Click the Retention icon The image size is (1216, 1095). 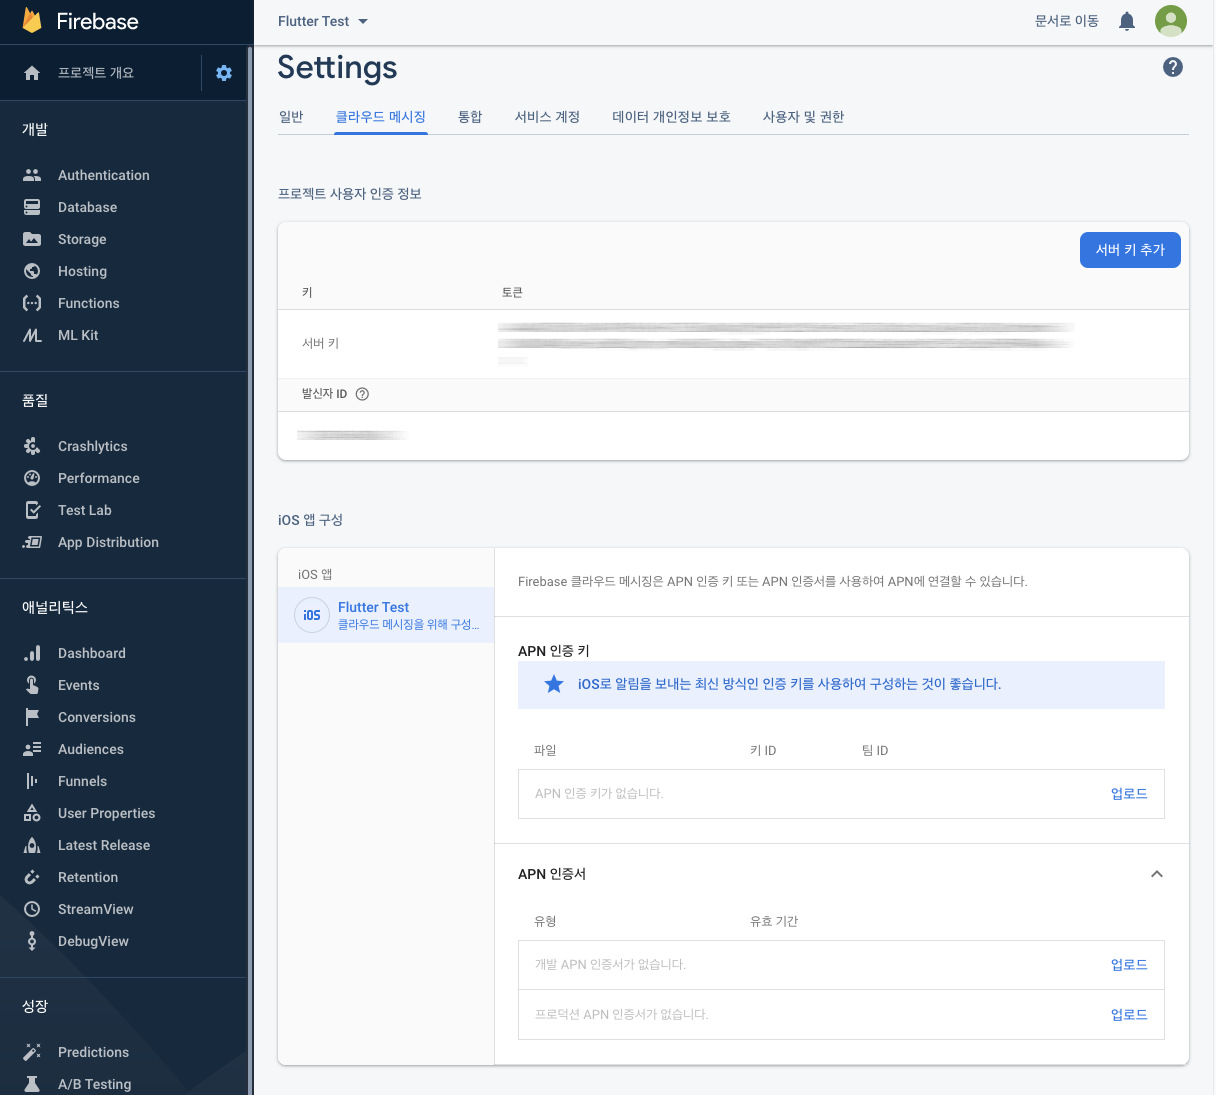tap(32, 877)
